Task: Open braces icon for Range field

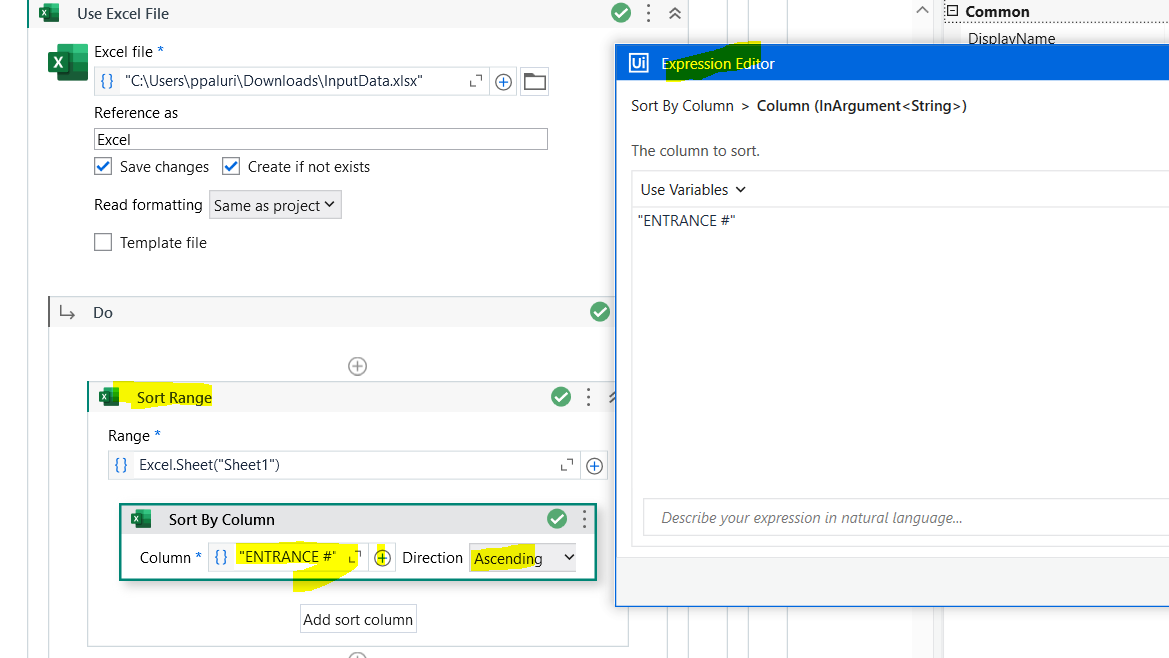Action: click(x=121, y=465)
